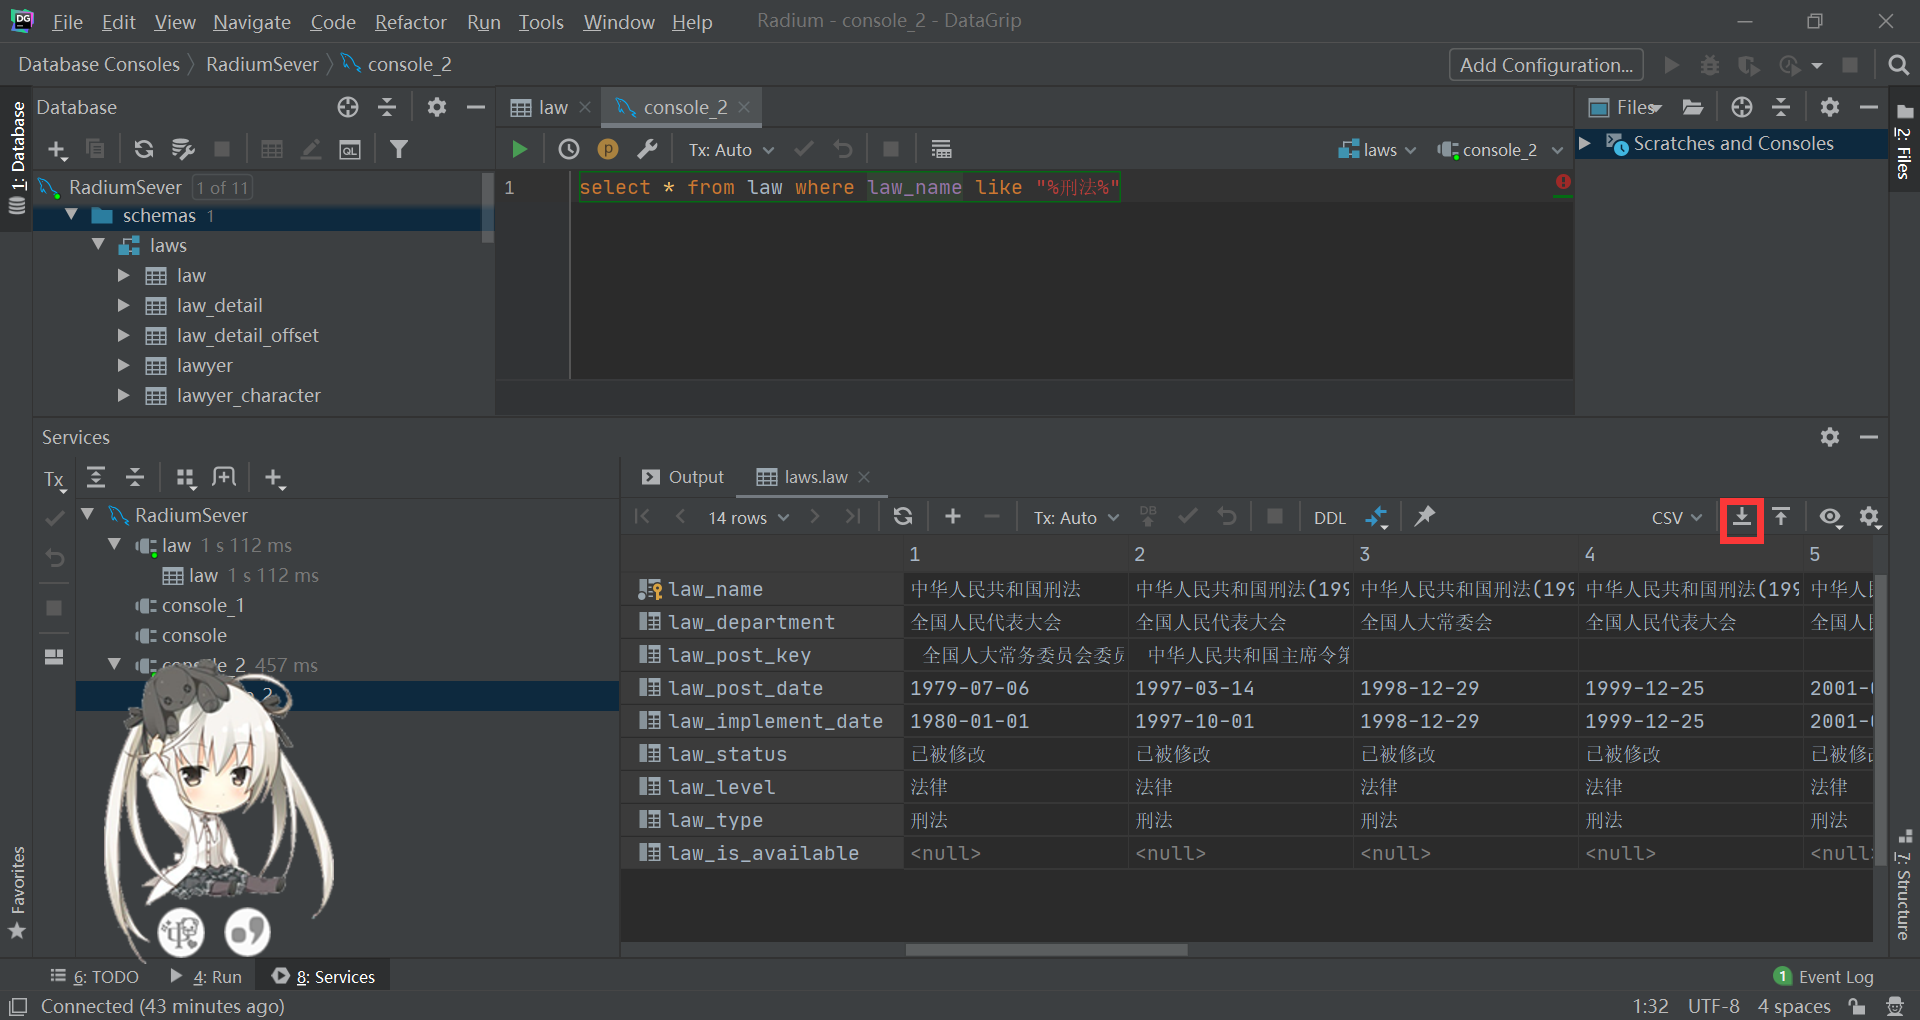Screen dimensions: 1920x1020
Task: Refresh the database tree
Action: 144,149
